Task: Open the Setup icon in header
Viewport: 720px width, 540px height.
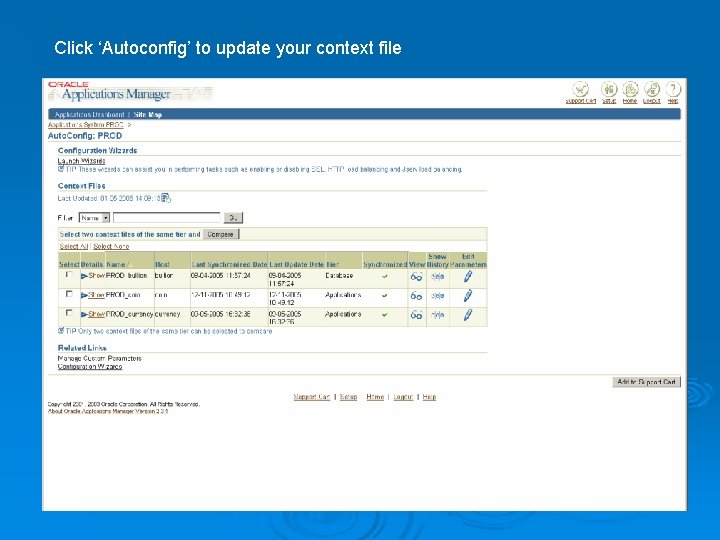Action: 609,89
